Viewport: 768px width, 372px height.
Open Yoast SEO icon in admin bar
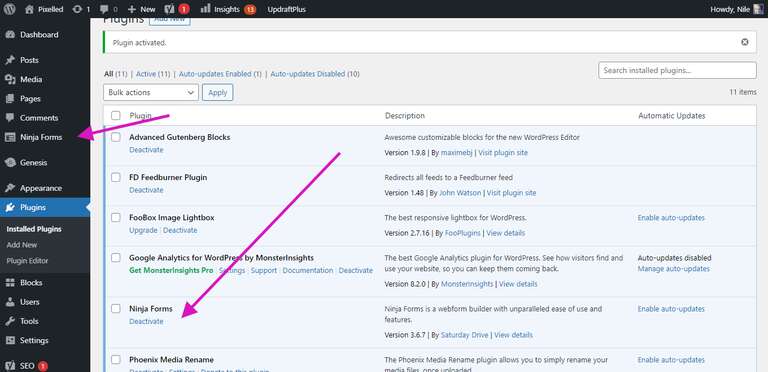click(x=169, y=9)
